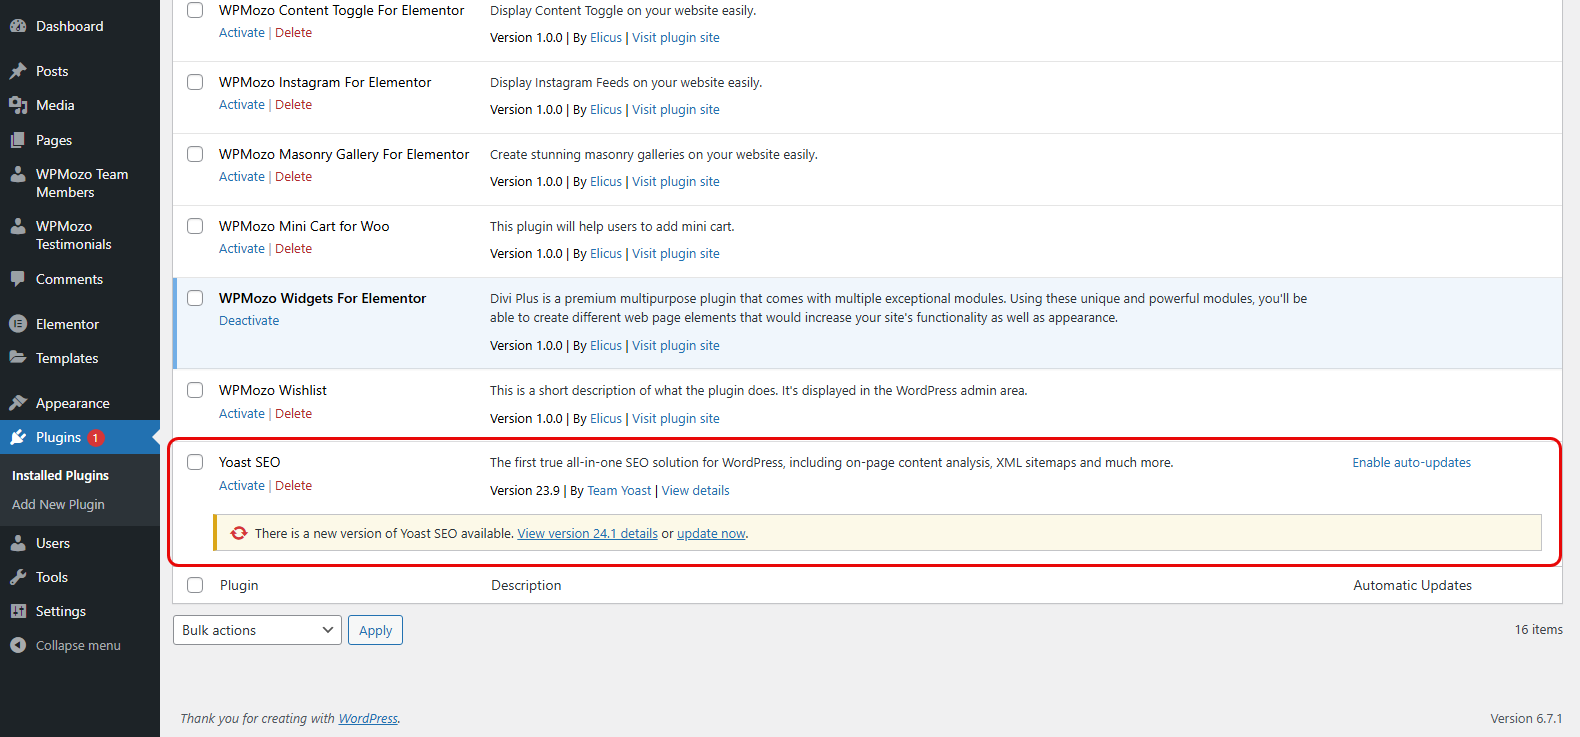Click the Description column footer label

tap(526, 585)
